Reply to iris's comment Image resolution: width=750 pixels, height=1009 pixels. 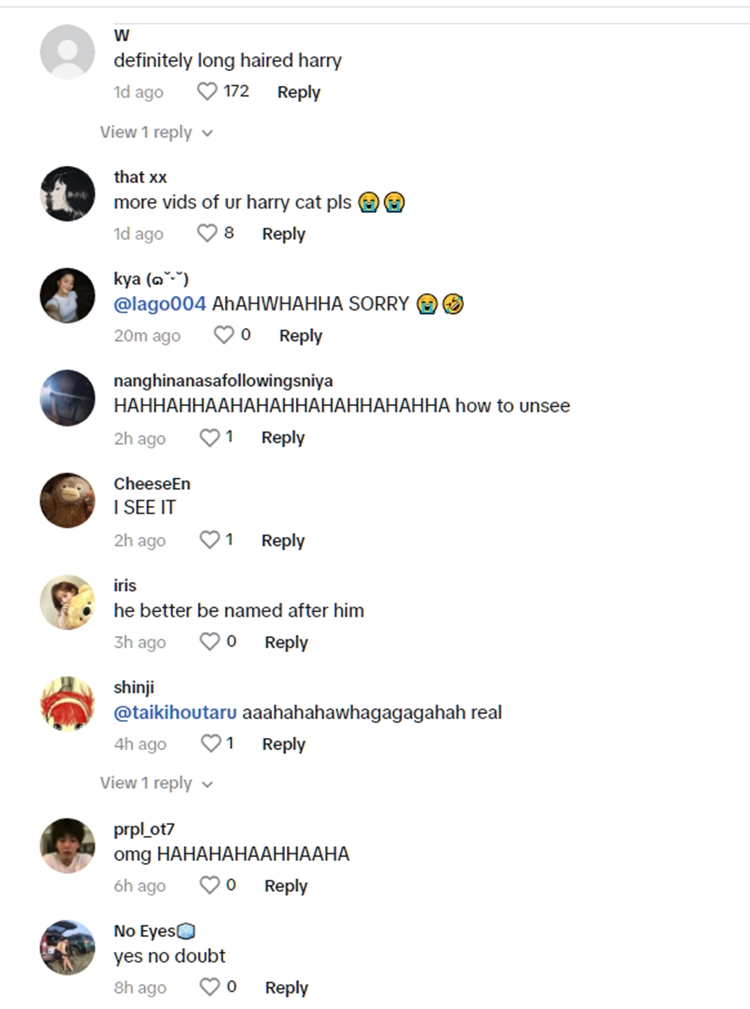(x=286, y=642)
